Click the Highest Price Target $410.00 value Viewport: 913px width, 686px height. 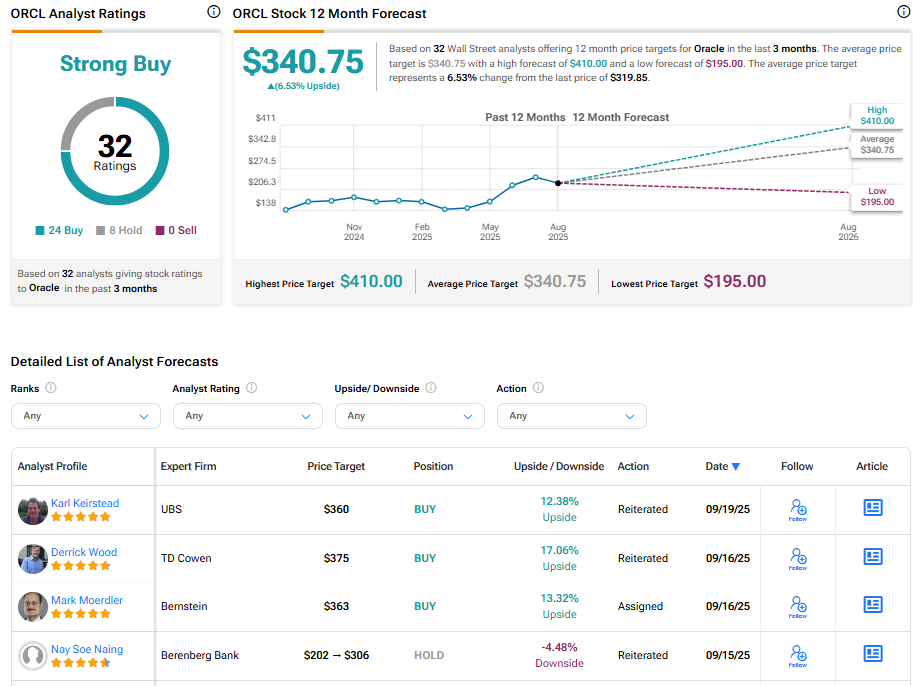[x=371, y=281]
